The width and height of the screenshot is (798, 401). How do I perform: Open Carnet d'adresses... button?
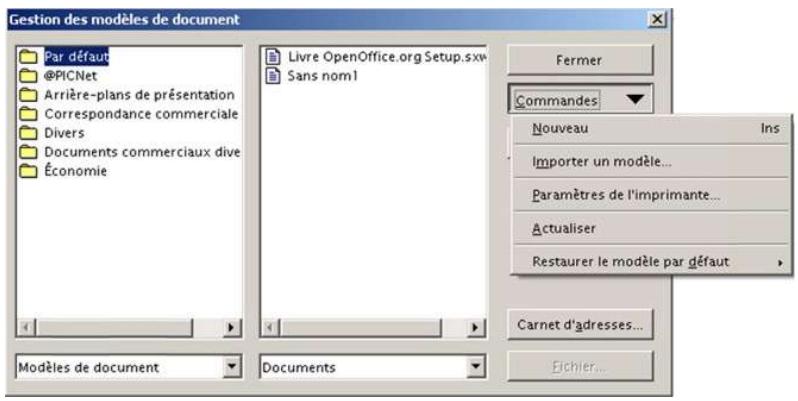pos(580,325)
